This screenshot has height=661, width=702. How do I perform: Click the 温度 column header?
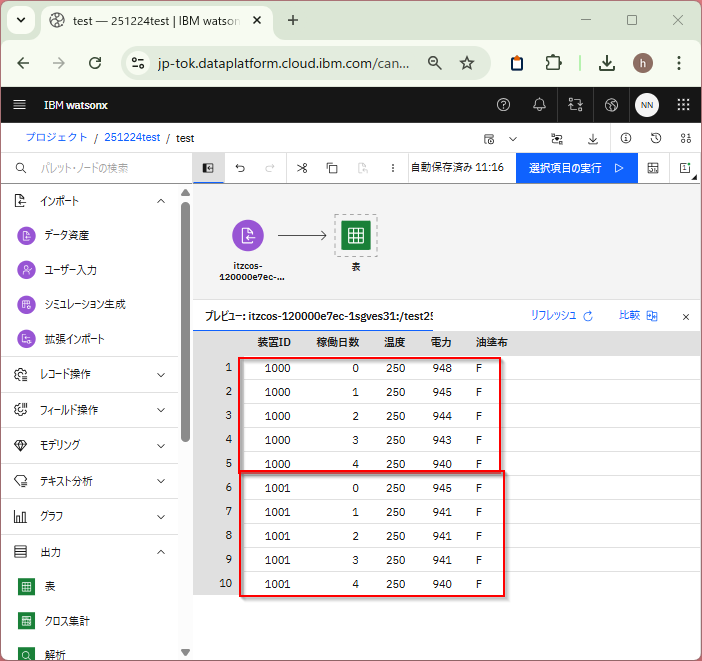[394, 343]
